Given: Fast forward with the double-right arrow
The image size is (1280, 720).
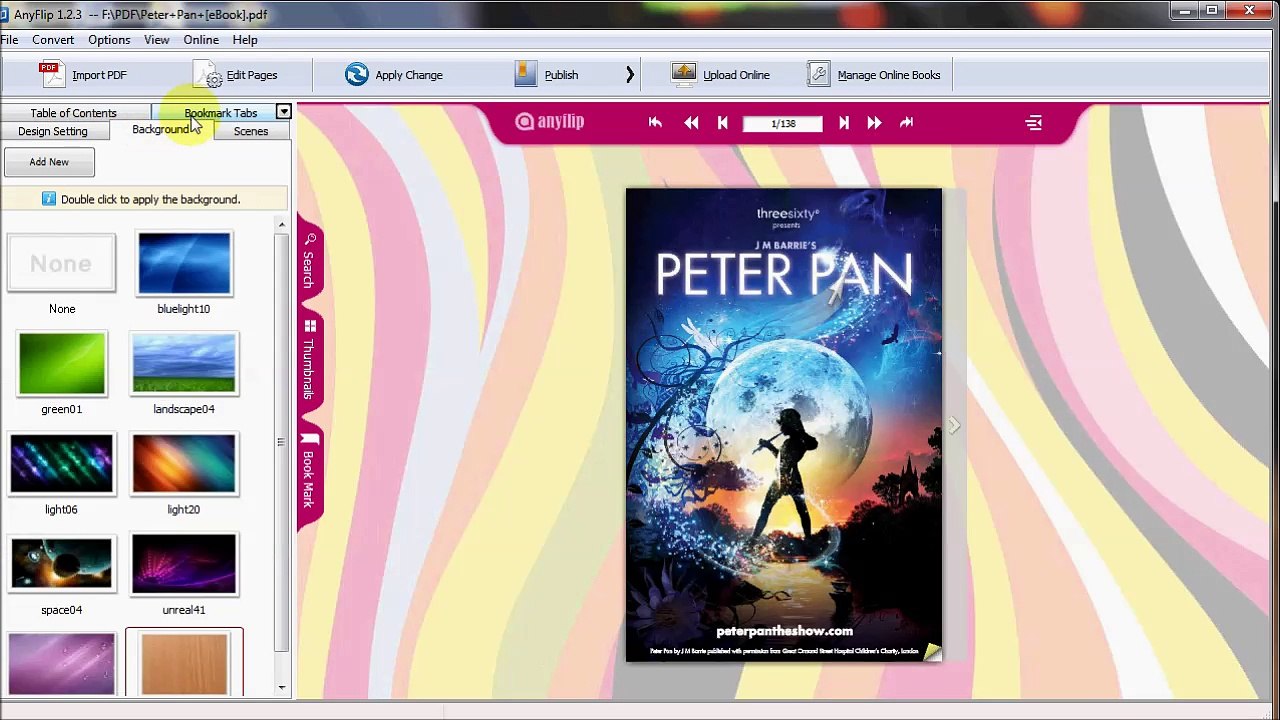Looking at the screenshot, I should click(x=874, y=122).
